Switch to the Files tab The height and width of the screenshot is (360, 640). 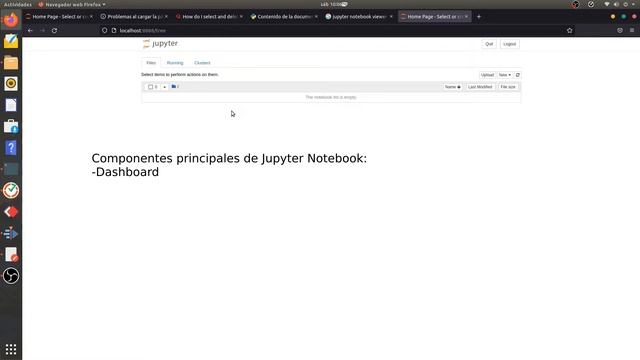[151, 63]
